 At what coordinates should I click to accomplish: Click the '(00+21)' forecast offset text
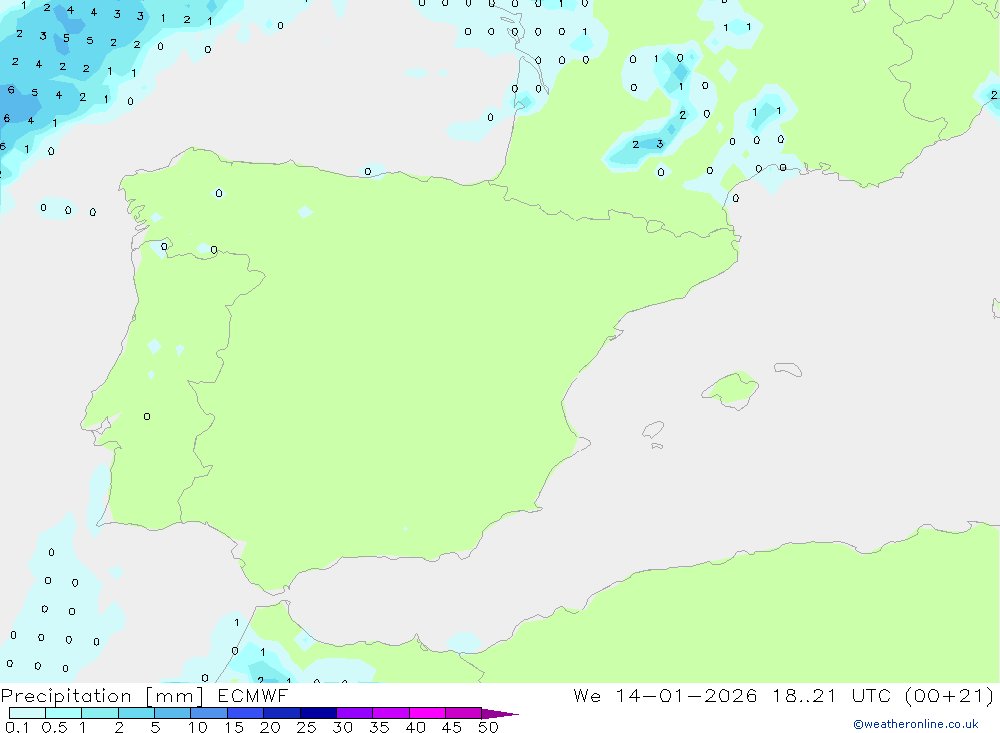coord(950,696)
